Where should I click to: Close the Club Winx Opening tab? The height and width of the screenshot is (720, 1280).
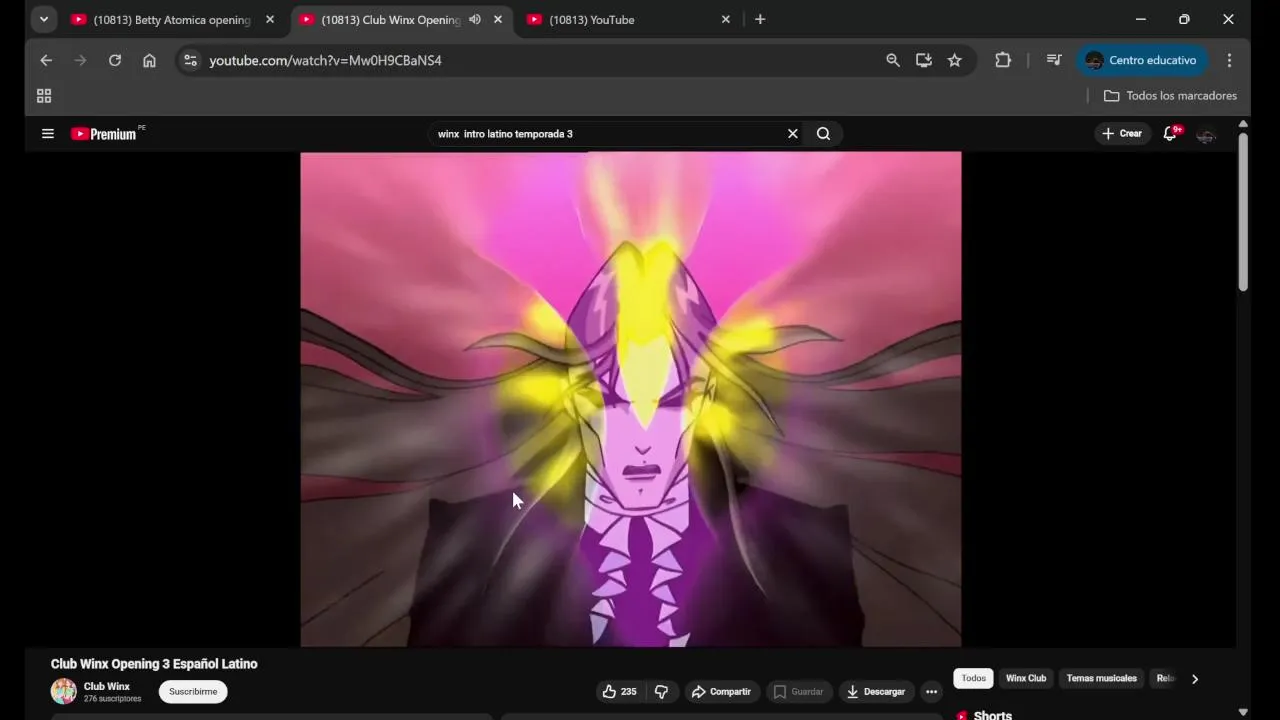click(498, 19)
